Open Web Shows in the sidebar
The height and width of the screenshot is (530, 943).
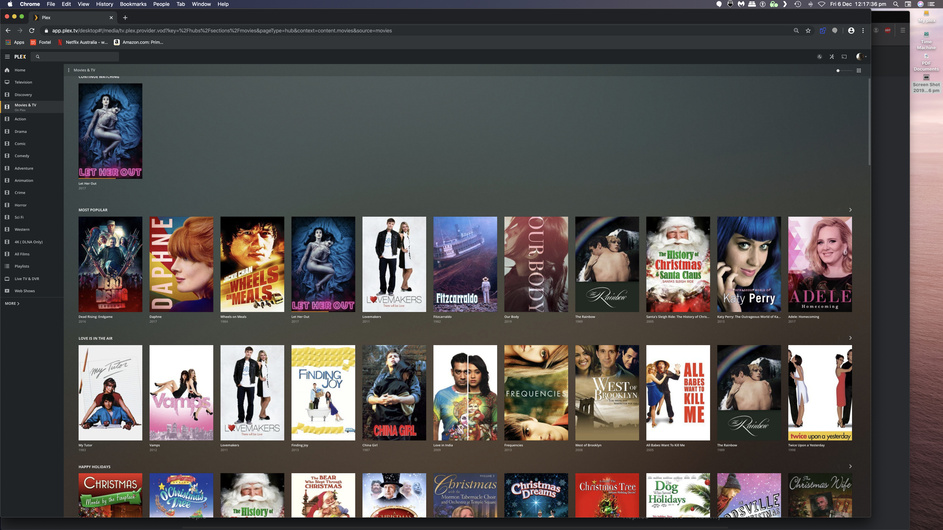pyautogui.click(x=31, y=291)
